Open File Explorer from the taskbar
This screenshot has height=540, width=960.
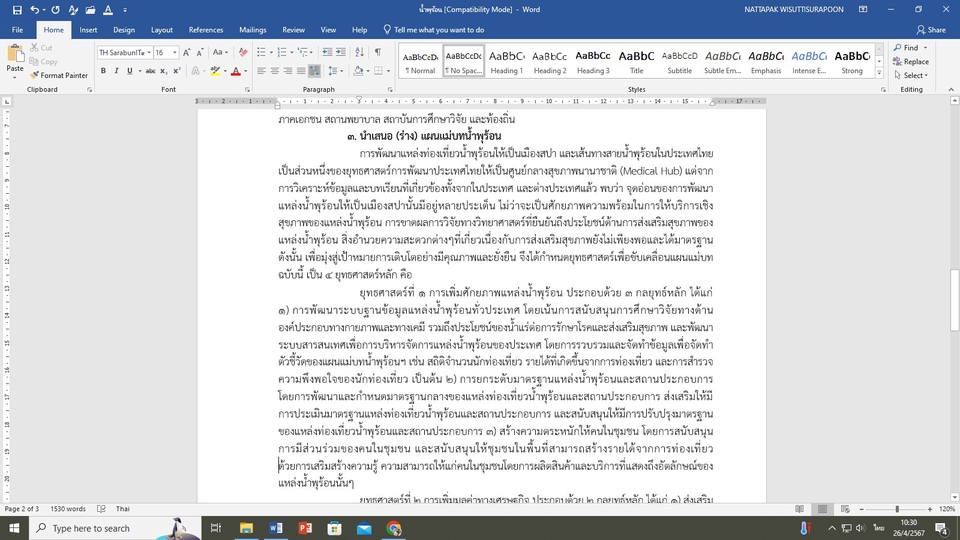(x=246, y=528)
